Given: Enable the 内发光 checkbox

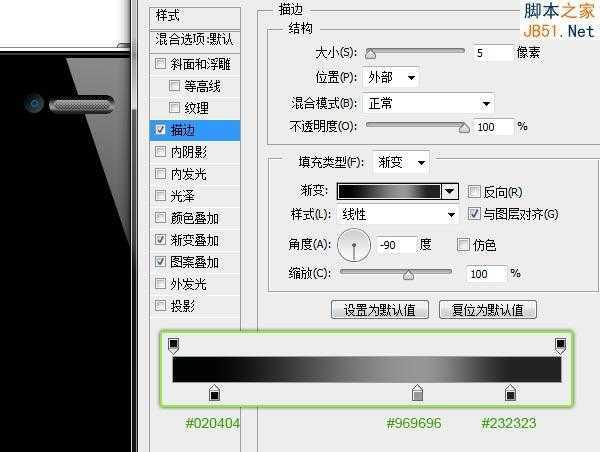Looking at the screenshot, I should (161, 174).
